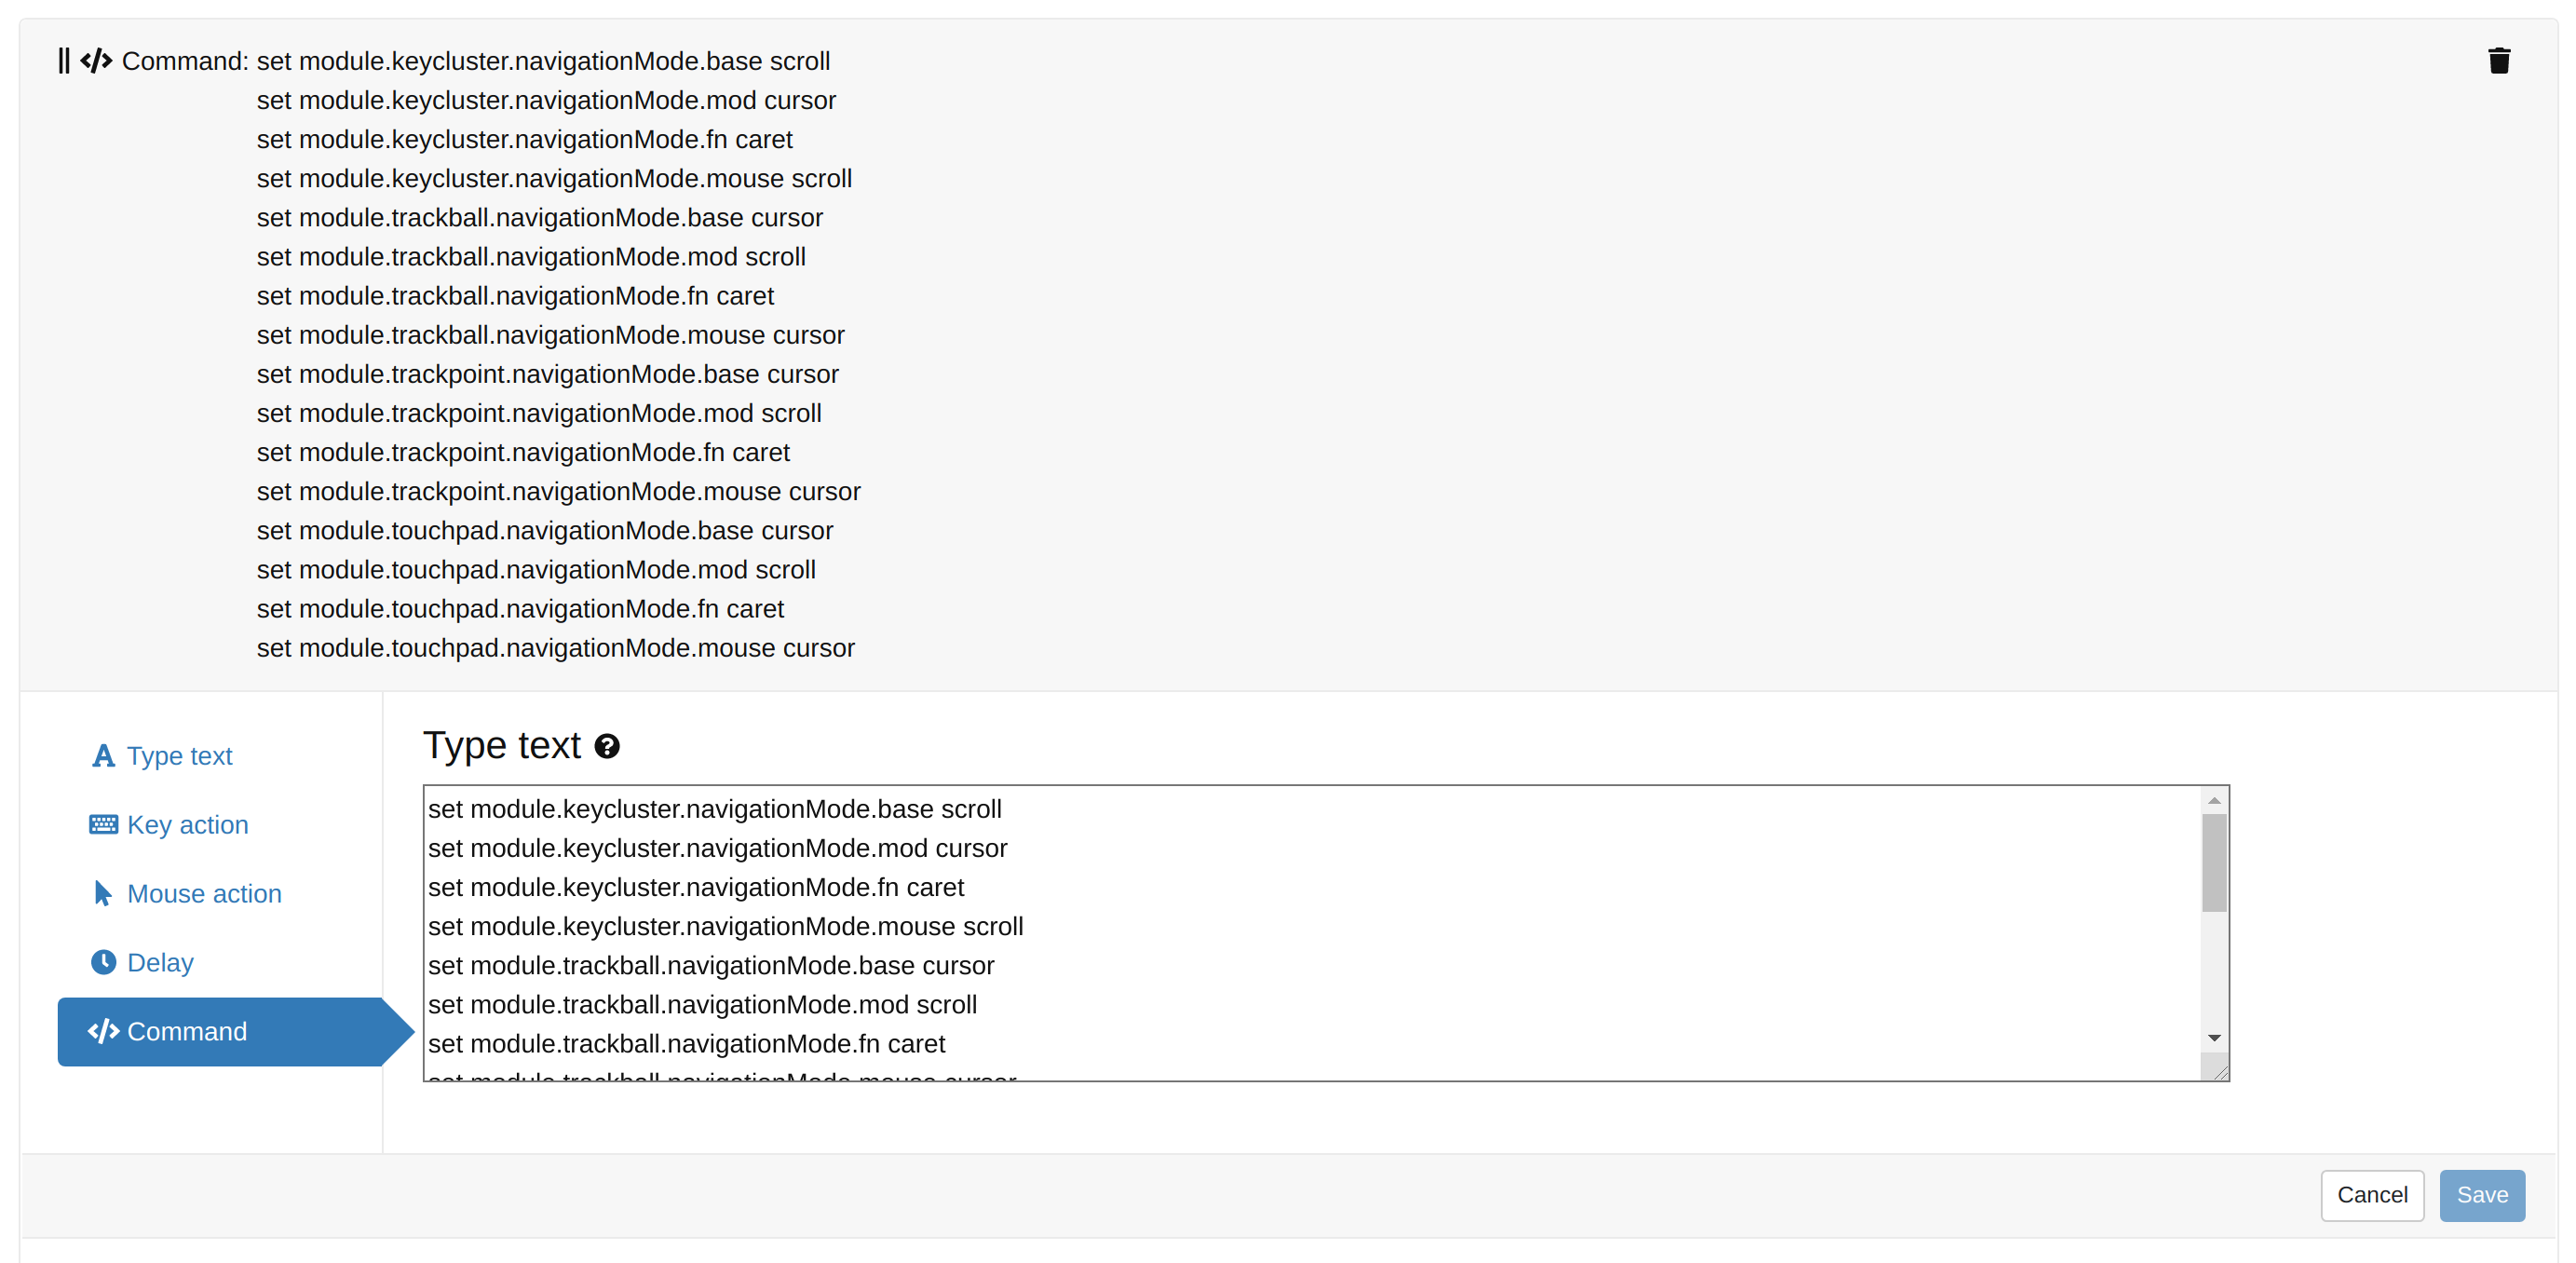The image size is (2576, 1263).
Task: Grab the drag handle icon top left
Action: point(64,61)
